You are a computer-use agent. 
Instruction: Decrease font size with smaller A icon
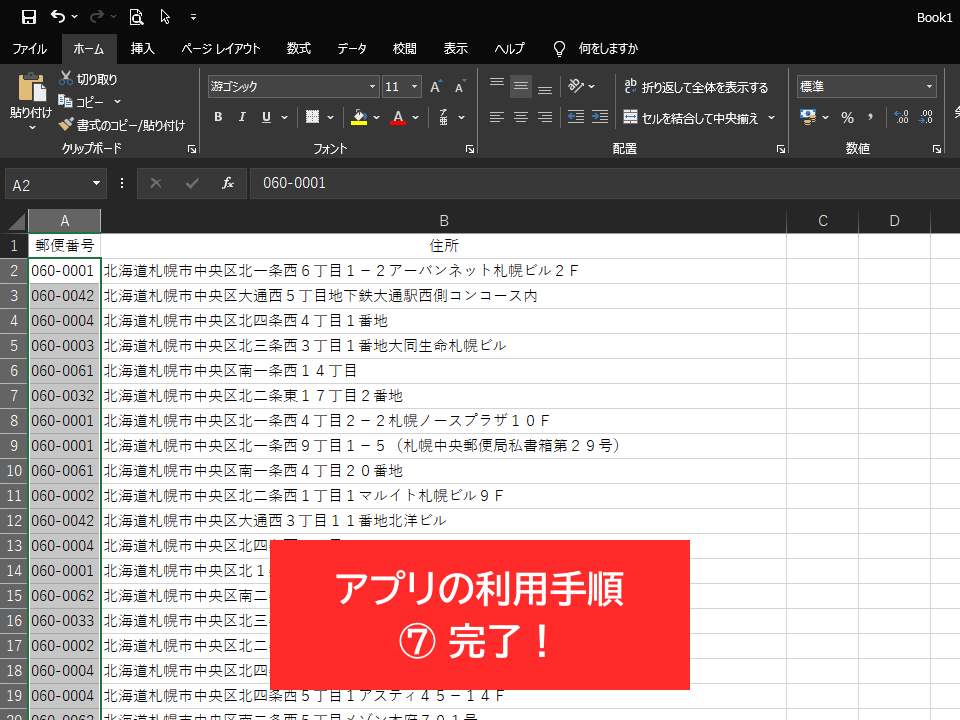pos(460,87)
